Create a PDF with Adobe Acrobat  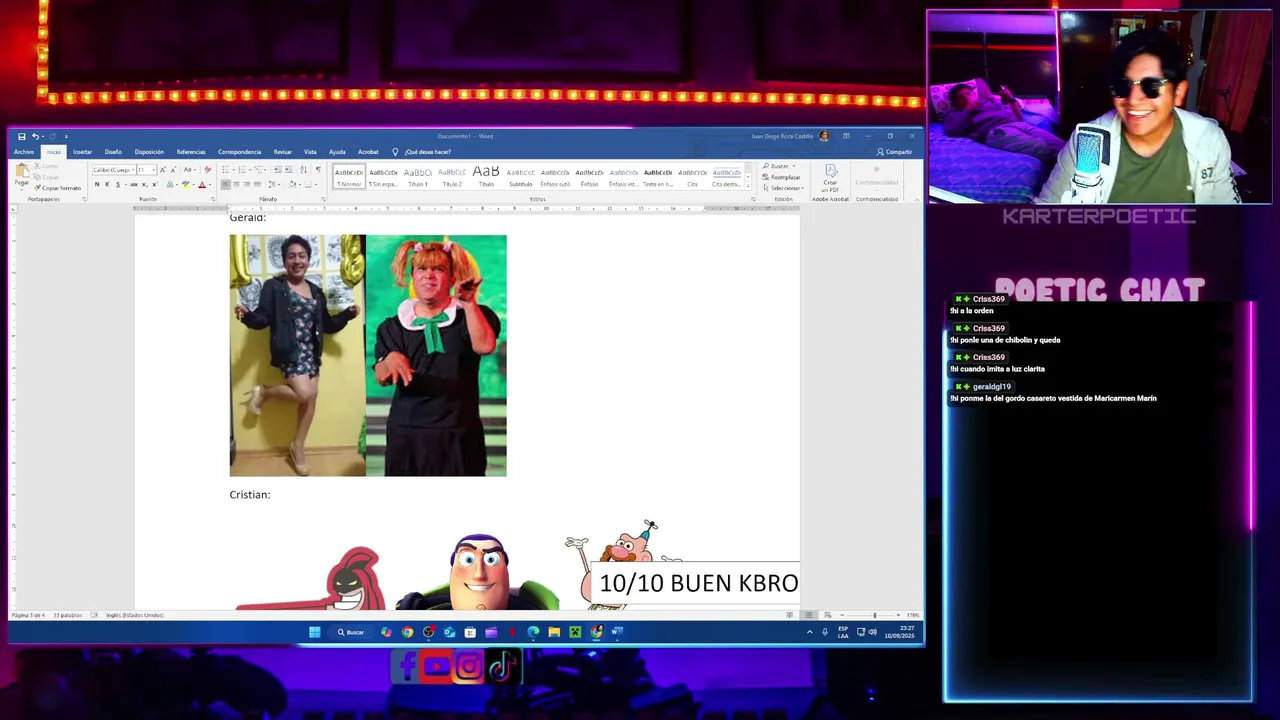[x=831, y=178]
